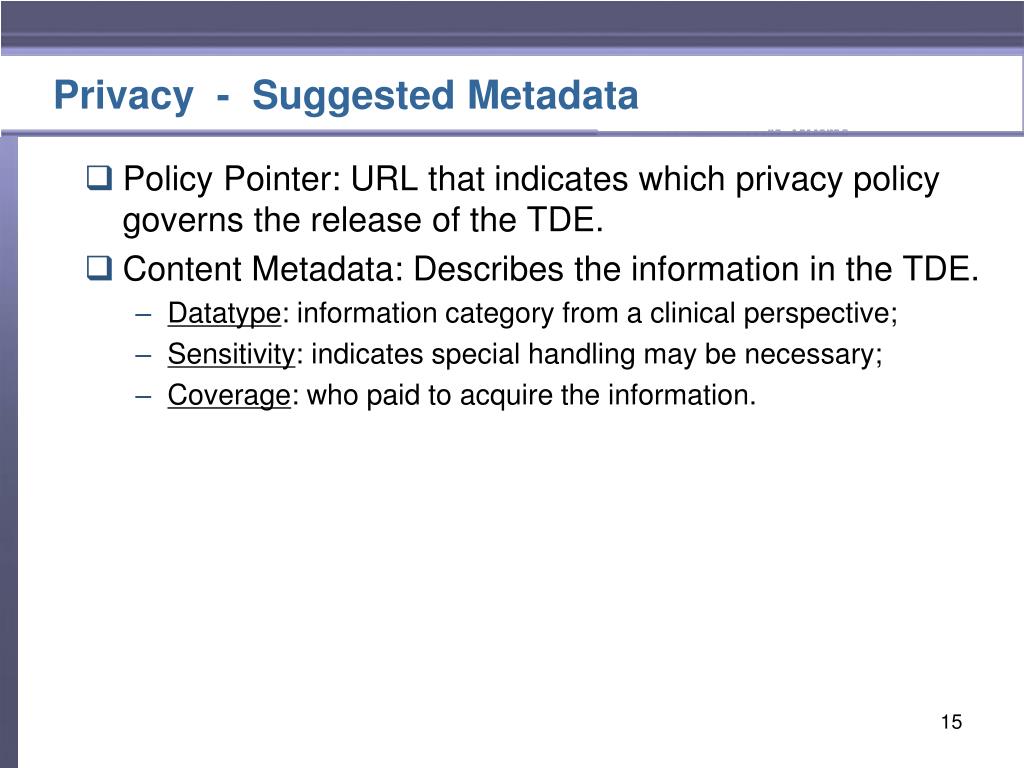Click the word 'Suggested' in the title

353,97
